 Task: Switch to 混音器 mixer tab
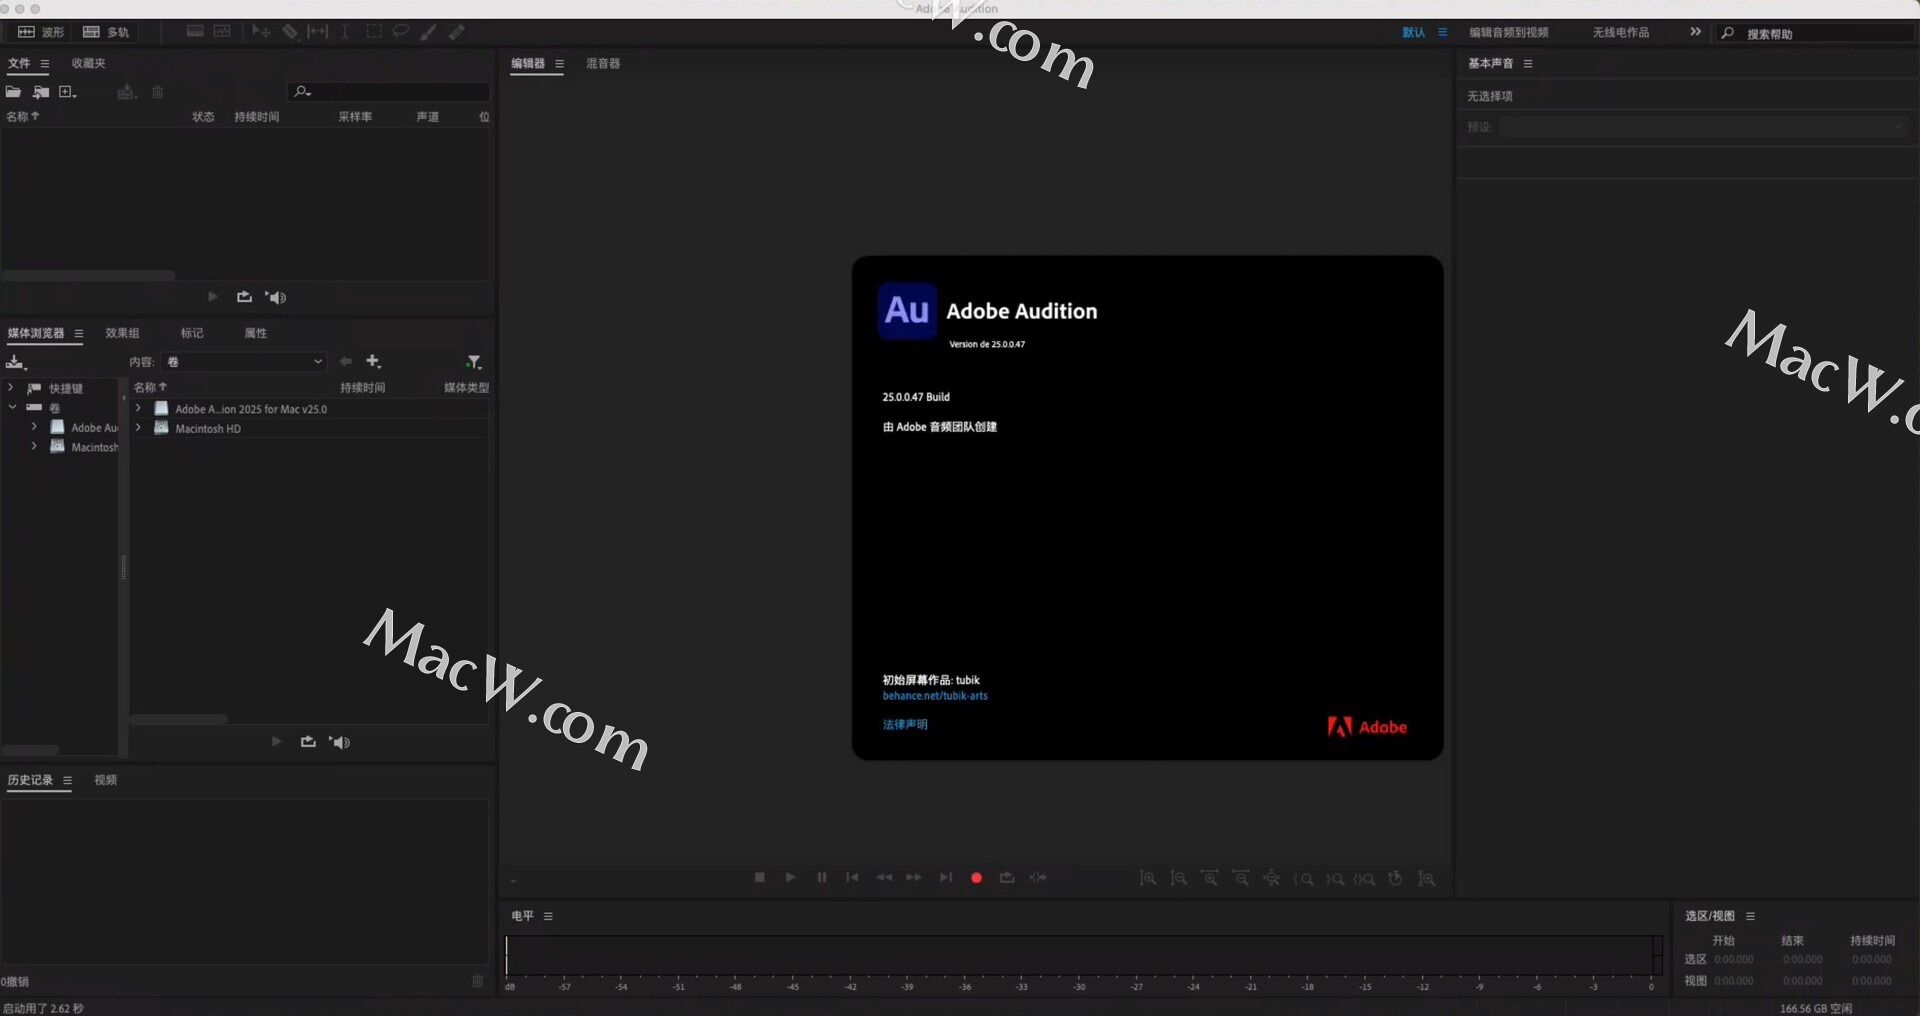[603, 63]
